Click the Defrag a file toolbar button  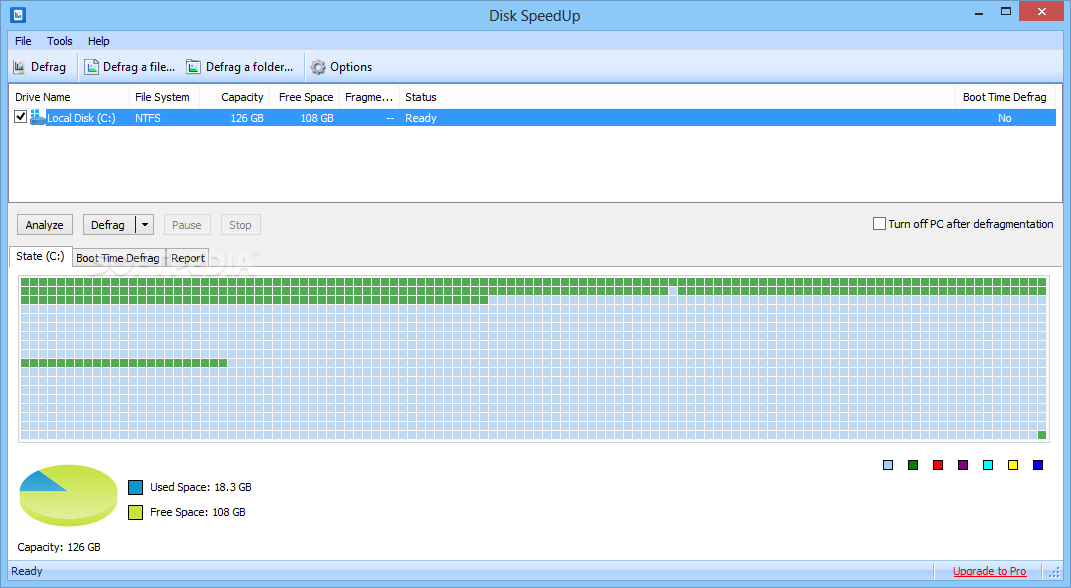(x=129, y=67)
